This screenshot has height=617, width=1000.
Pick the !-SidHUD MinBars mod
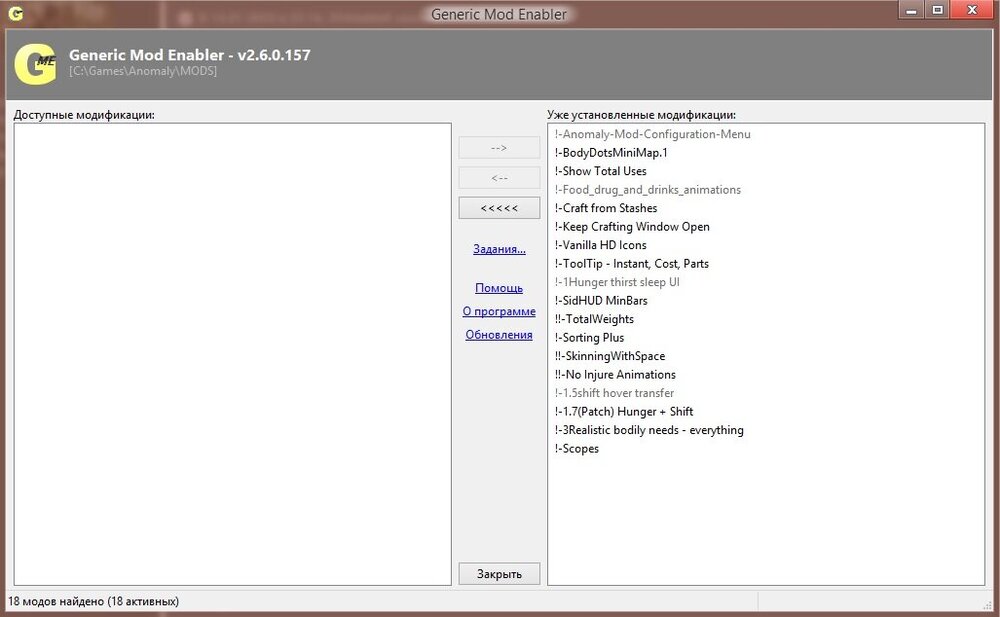pos(600,301)
